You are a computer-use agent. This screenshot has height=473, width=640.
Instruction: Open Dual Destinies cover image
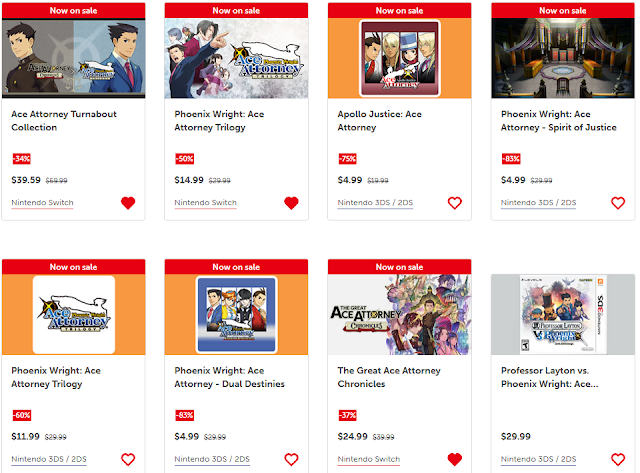236,314
